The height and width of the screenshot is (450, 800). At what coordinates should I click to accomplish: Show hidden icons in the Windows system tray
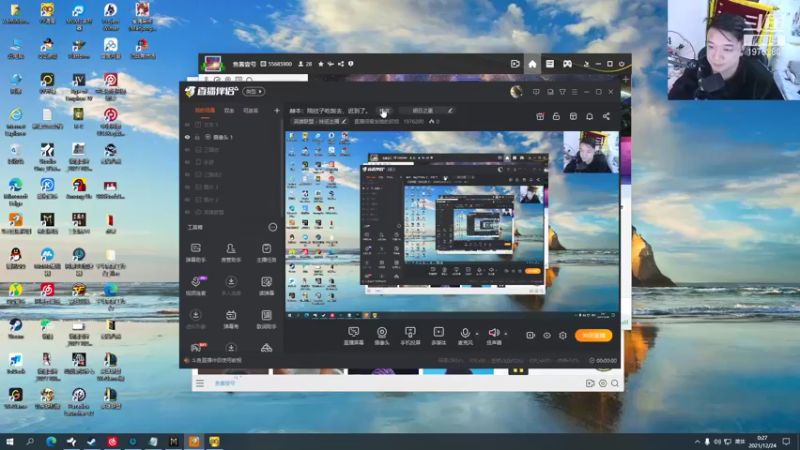coord(697,442)
